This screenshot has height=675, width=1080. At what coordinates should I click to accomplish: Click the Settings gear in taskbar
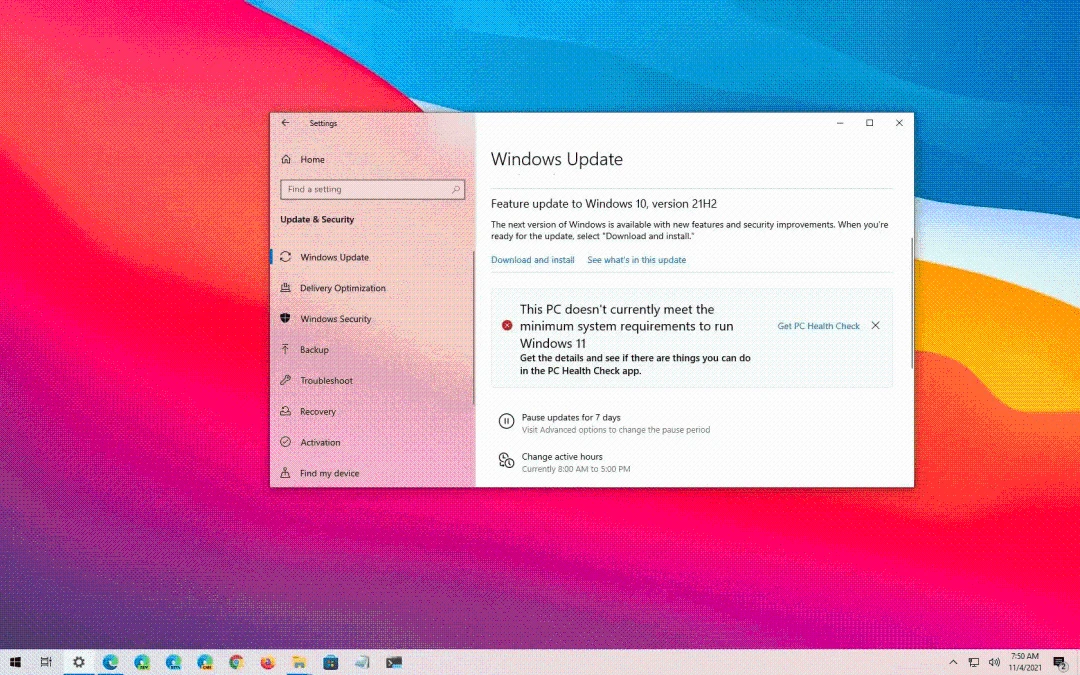point(79,662)
